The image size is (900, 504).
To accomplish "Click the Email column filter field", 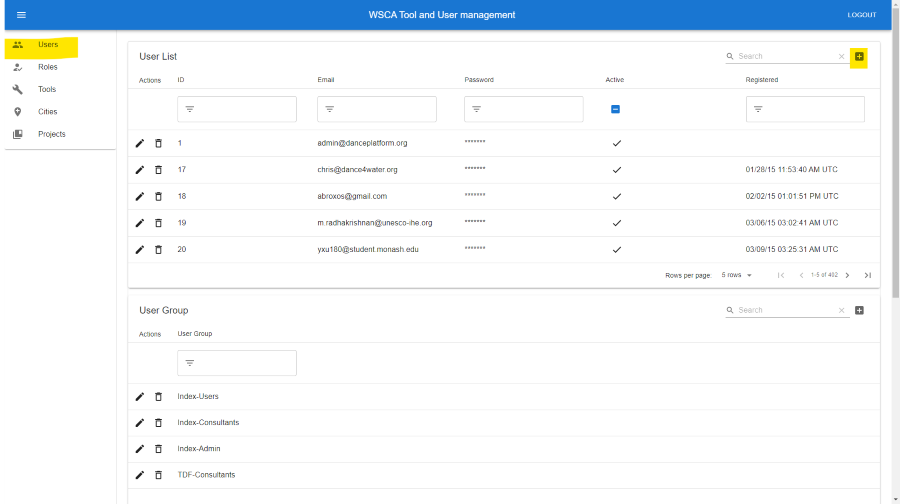I will point(377,109).
